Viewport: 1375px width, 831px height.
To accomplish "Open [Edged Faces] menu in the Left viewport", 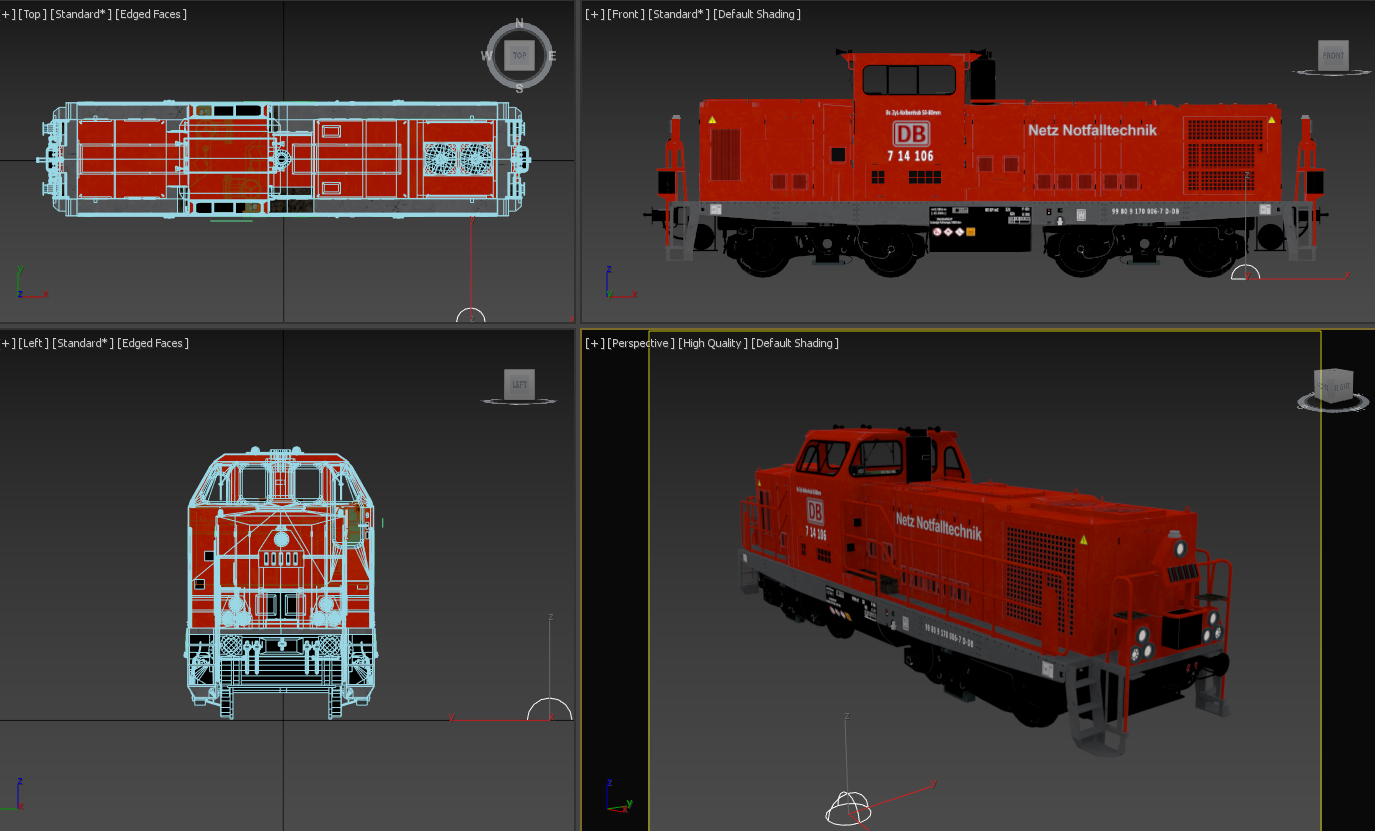I will pos(153,343).
